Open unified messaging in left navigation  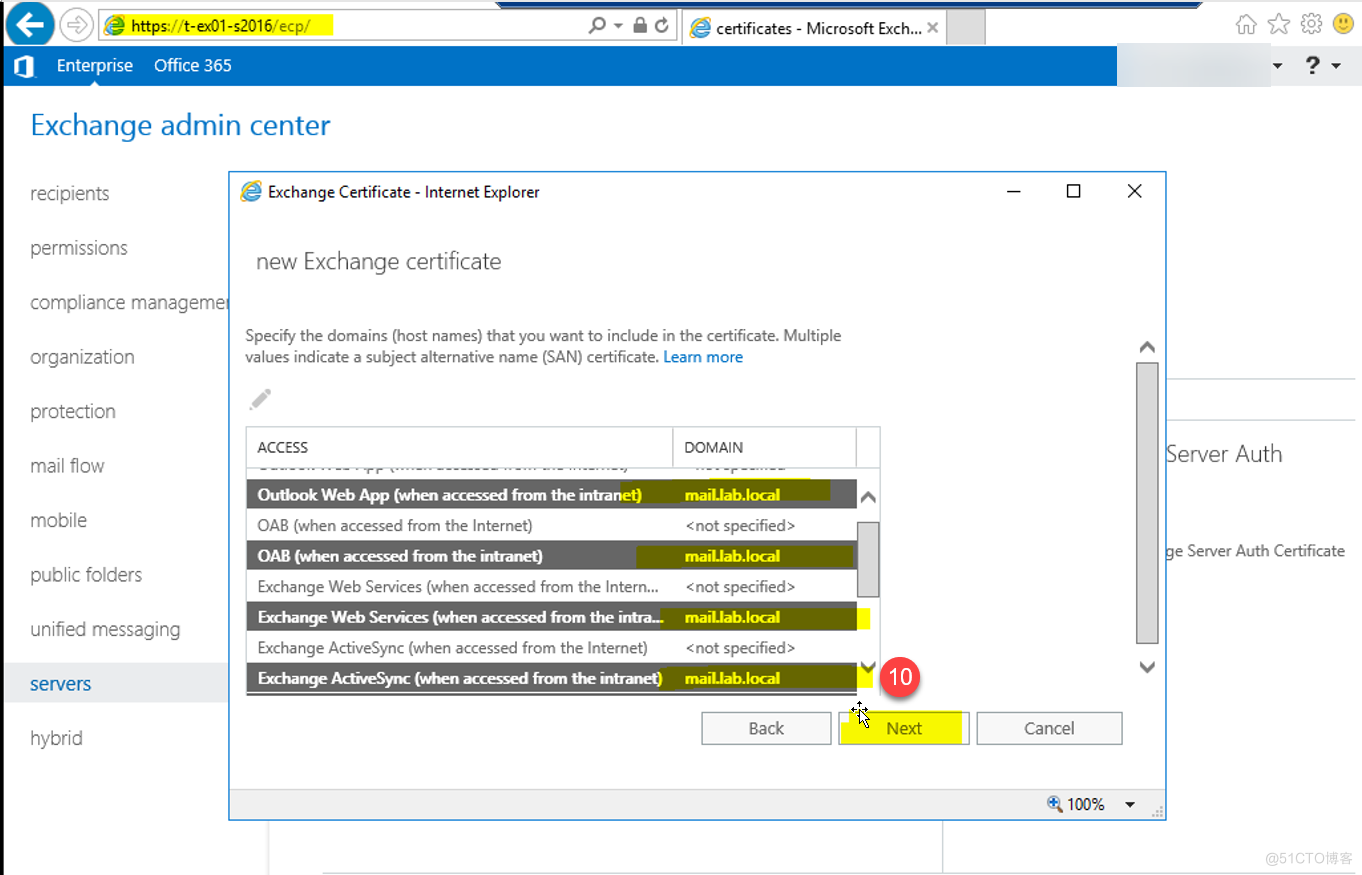(x=105, y=630)
